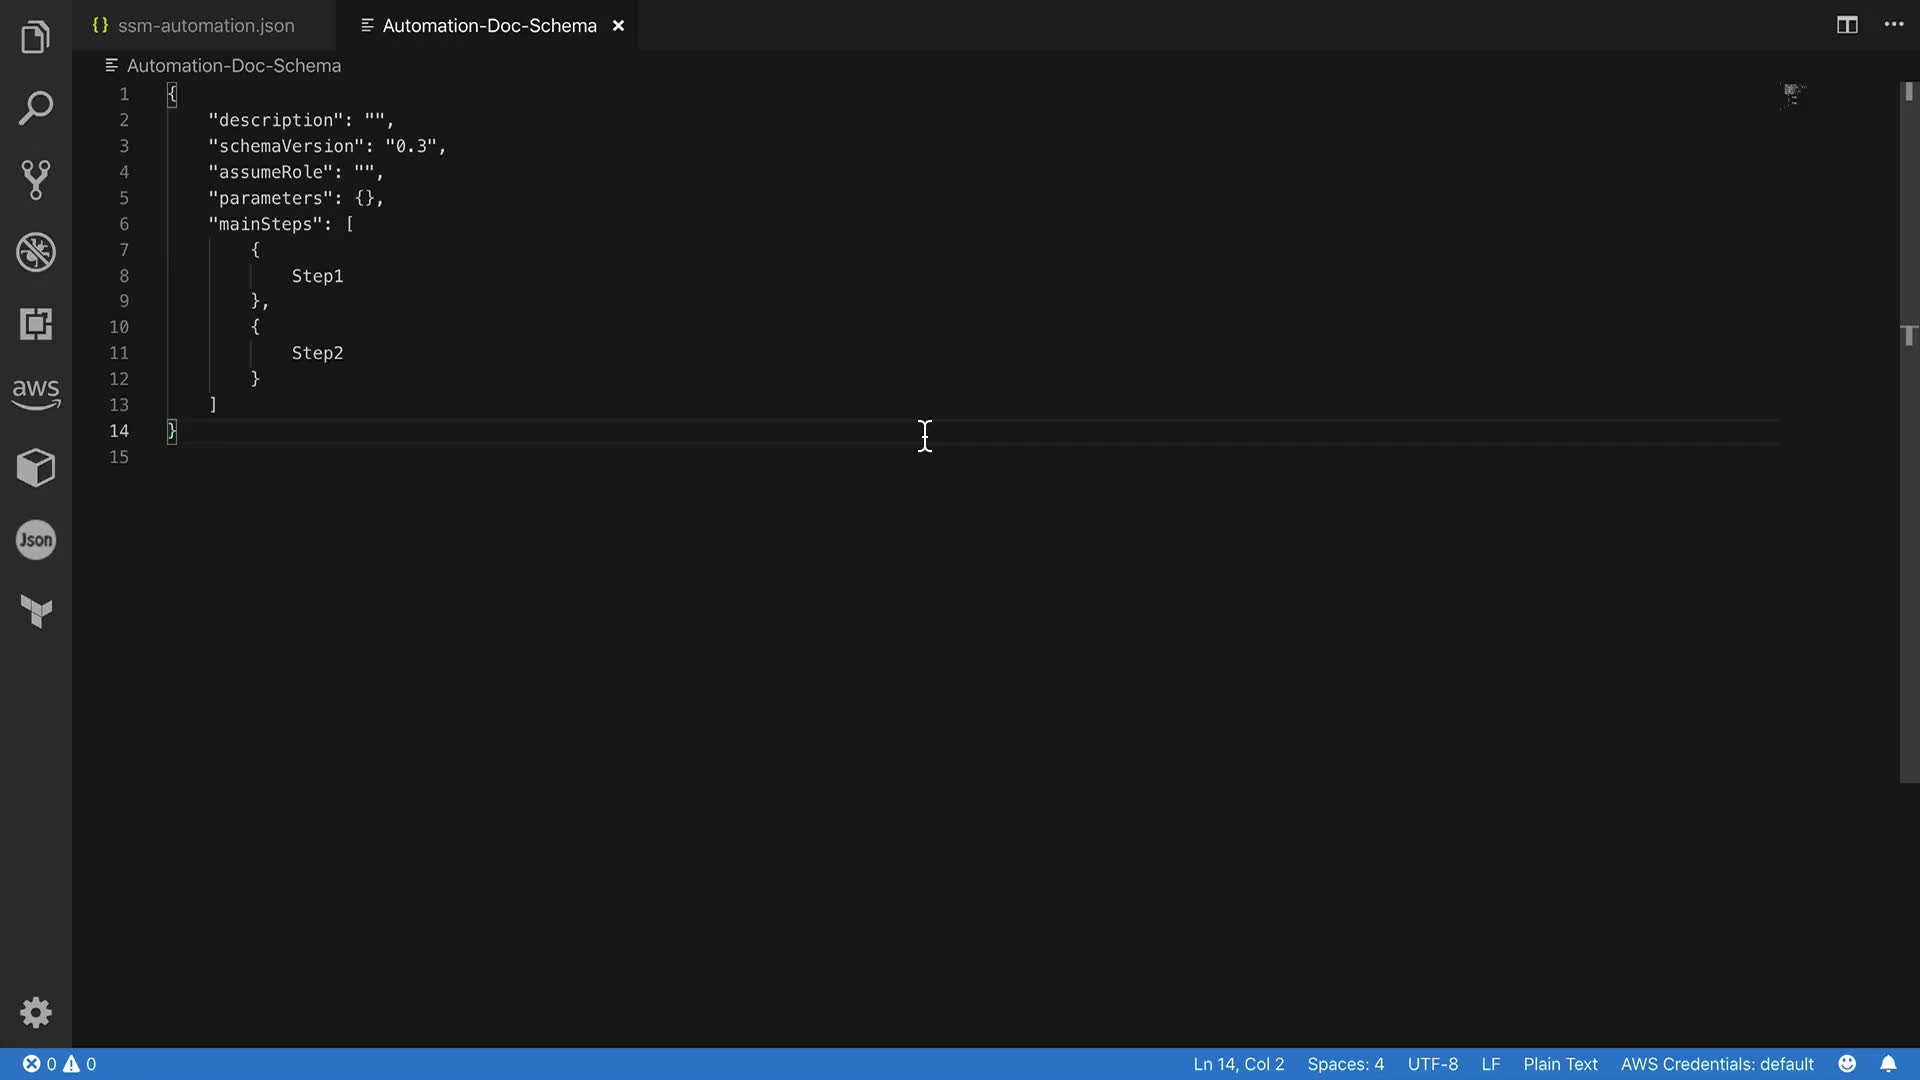This screenshot has height=1080, width=1920.
Task: Open the Terraform sidebar panel
Action: click(x=36, y=611)
